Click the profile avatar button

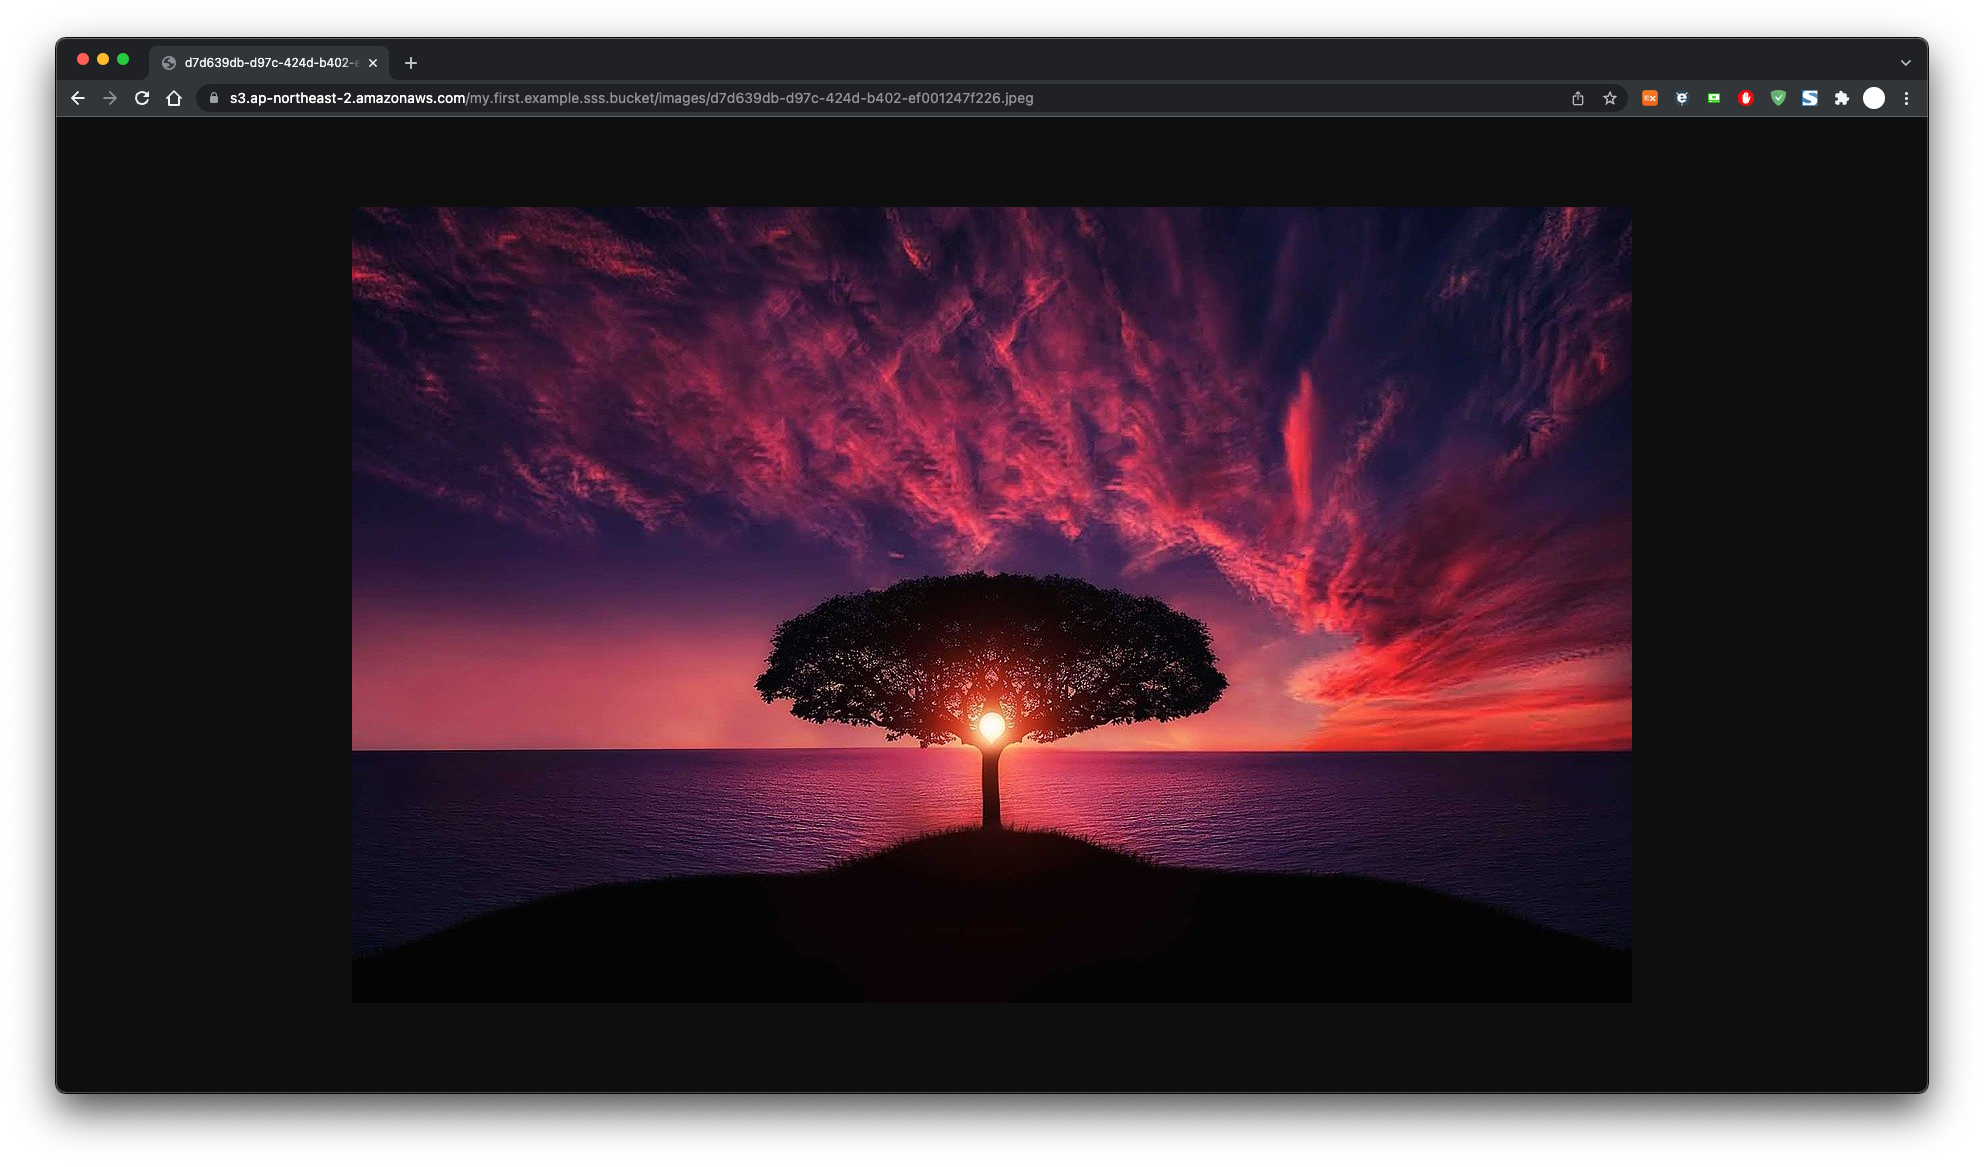point(1874,98)
